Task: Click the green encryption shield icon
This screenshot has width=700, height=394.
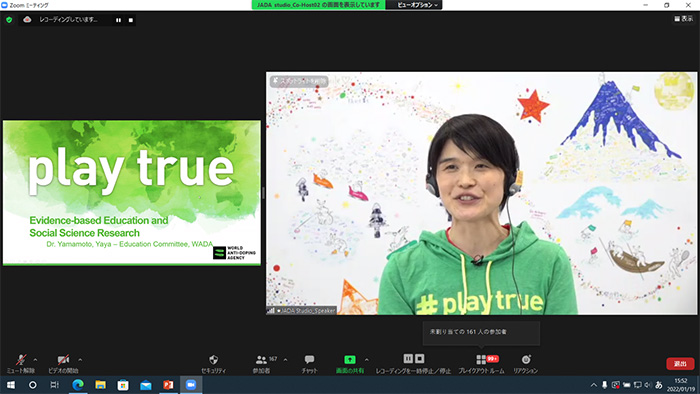Action: tap(9, 20)
